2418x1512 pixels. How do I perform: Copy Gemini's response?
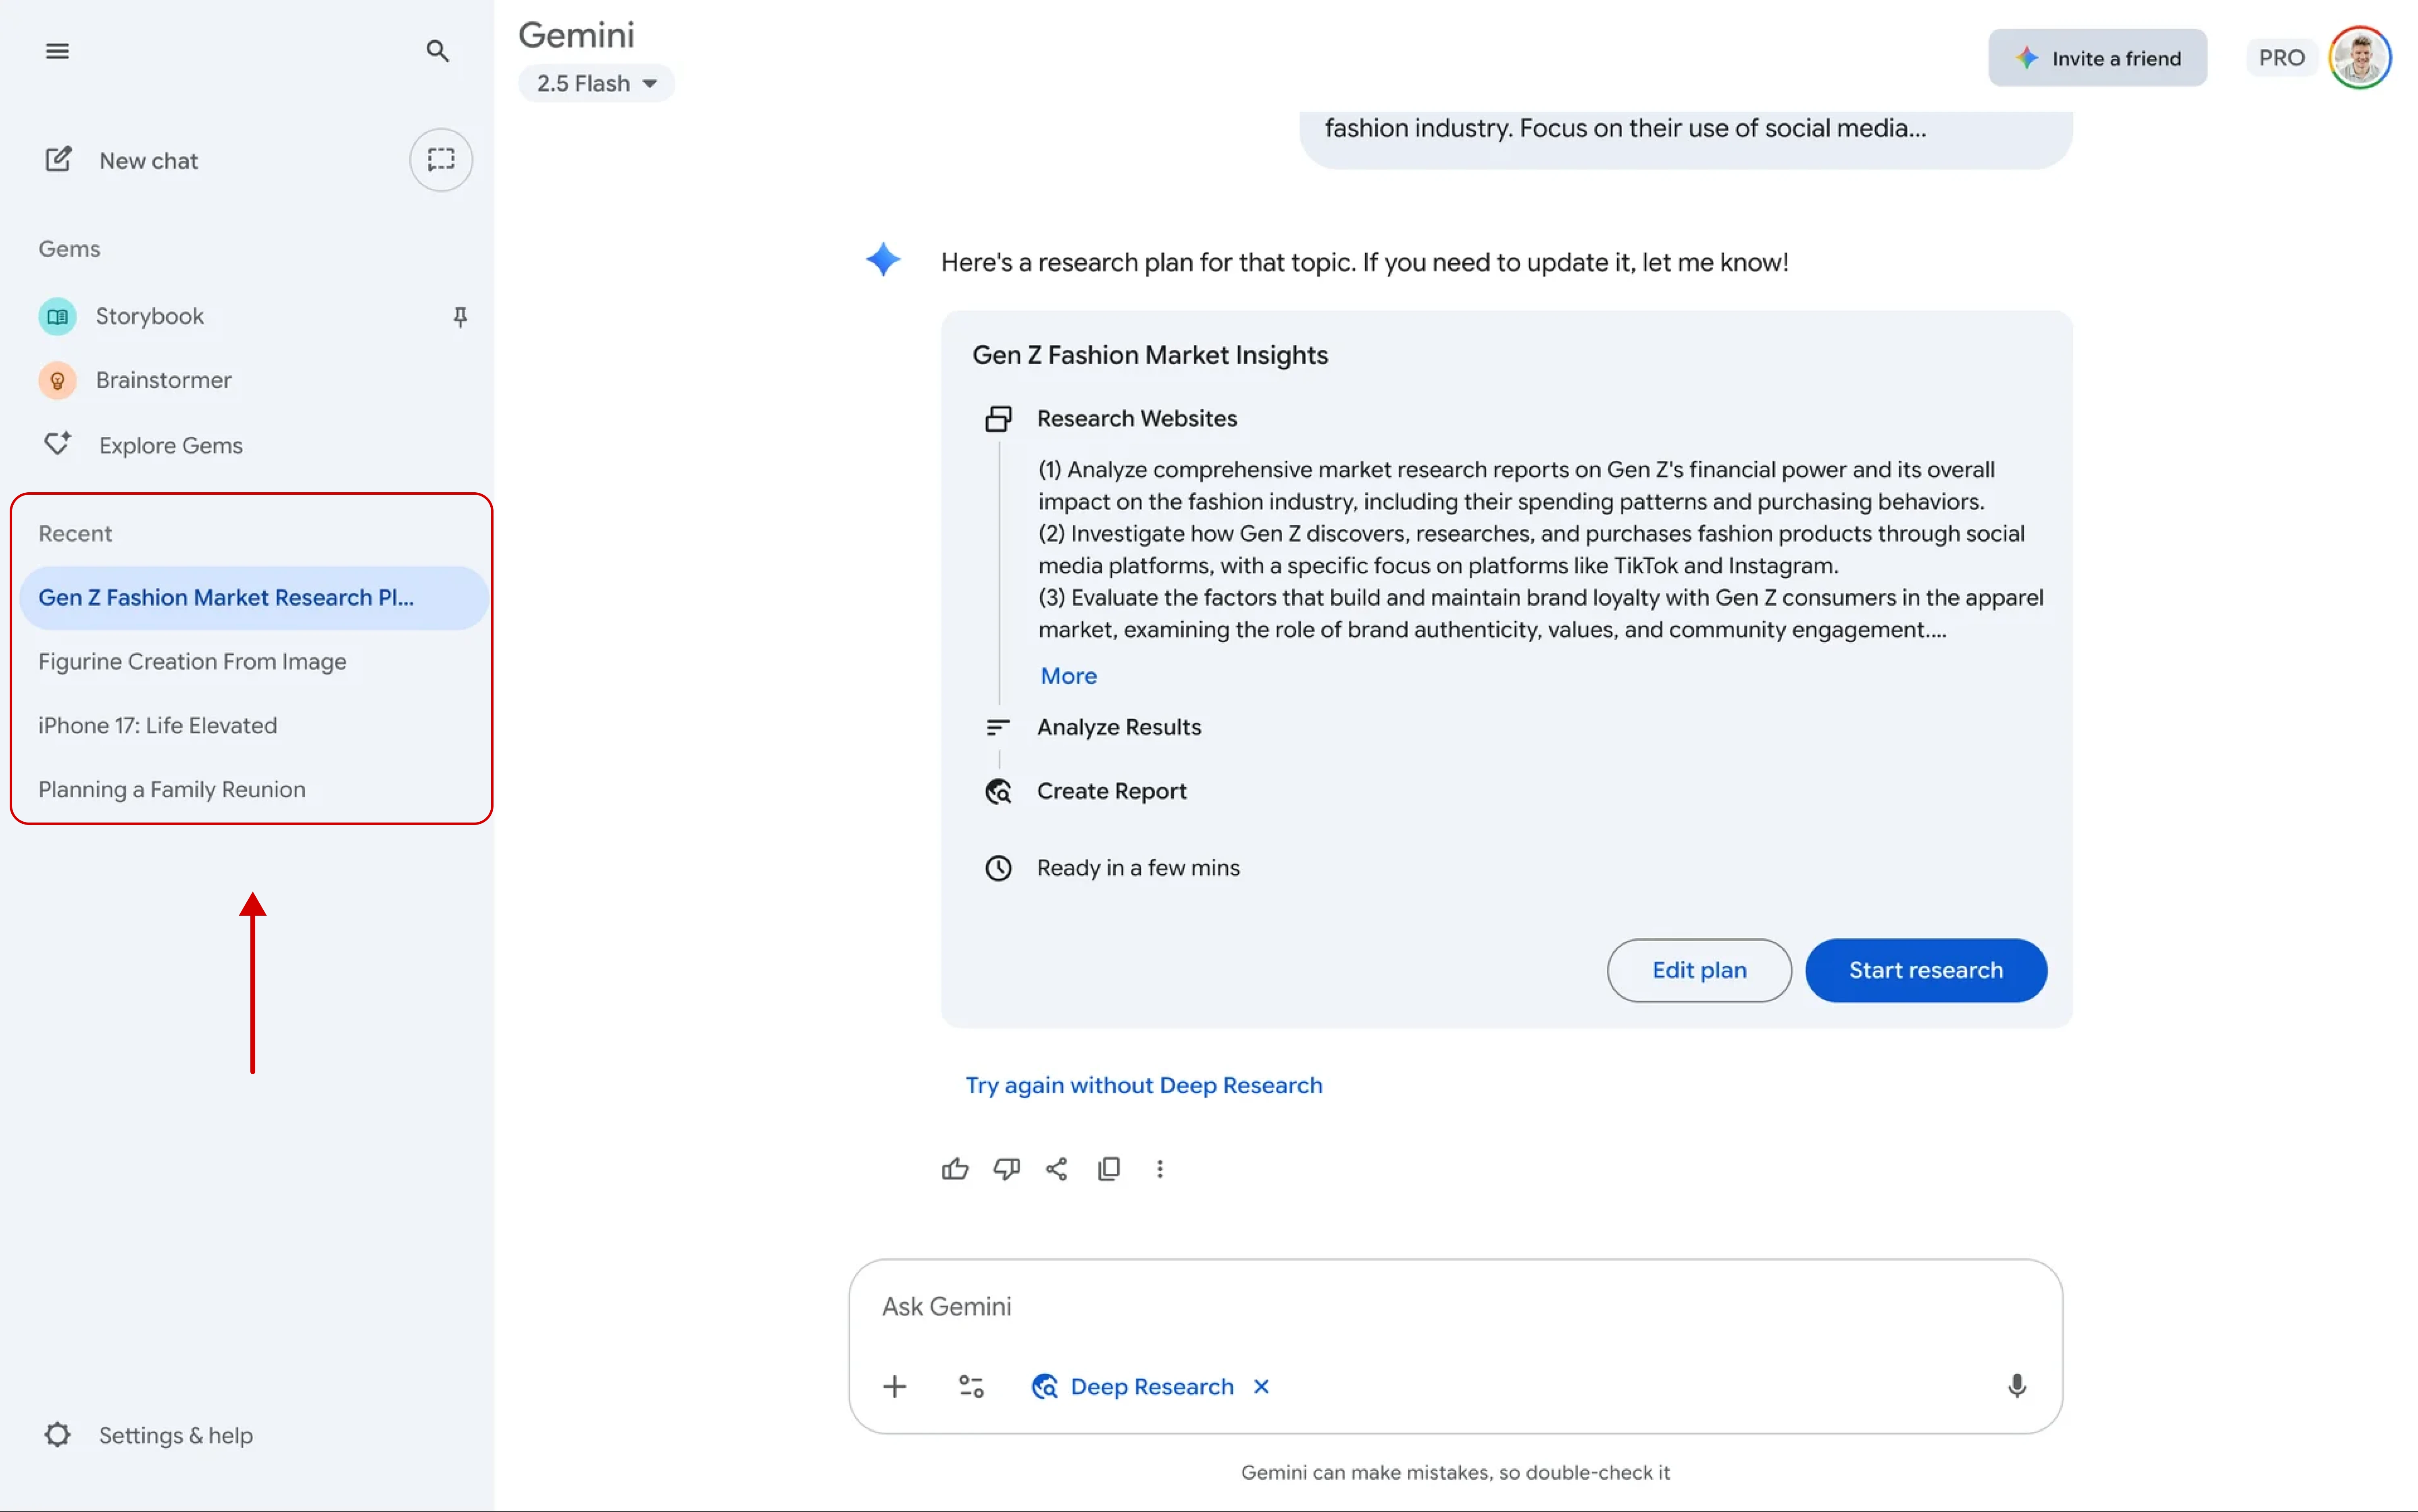(1108, 1168)
